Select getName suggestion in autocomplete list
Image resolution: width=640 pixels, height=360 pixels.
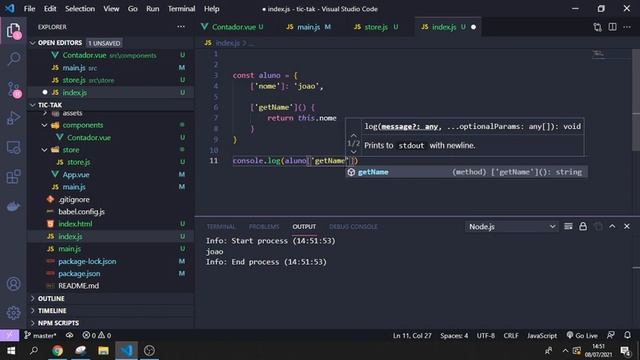point(466,172)
